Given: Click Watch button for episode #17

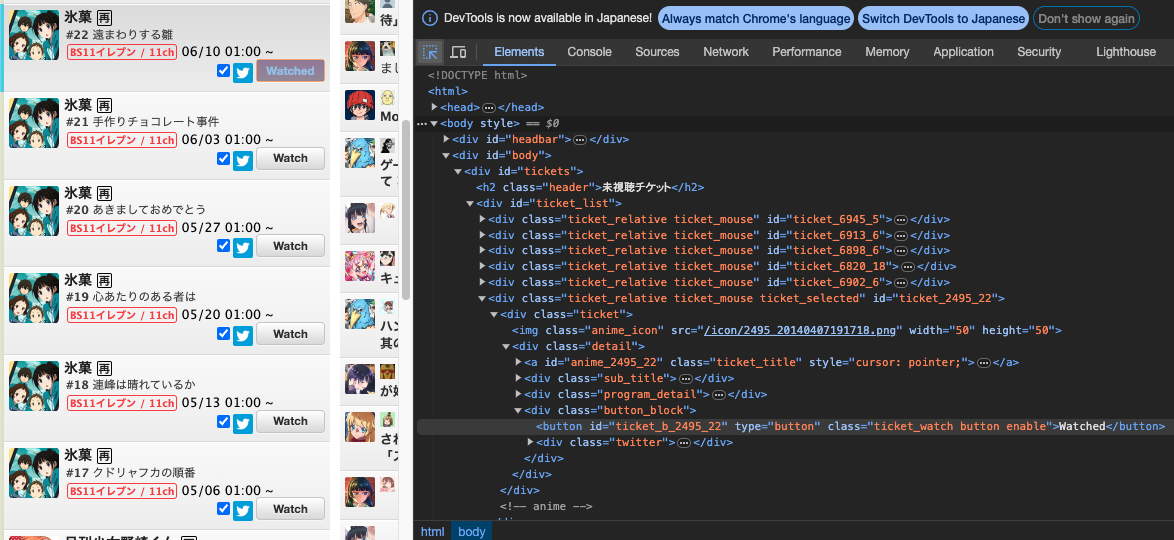Looking at the screenshot, I should coord(291,509).
